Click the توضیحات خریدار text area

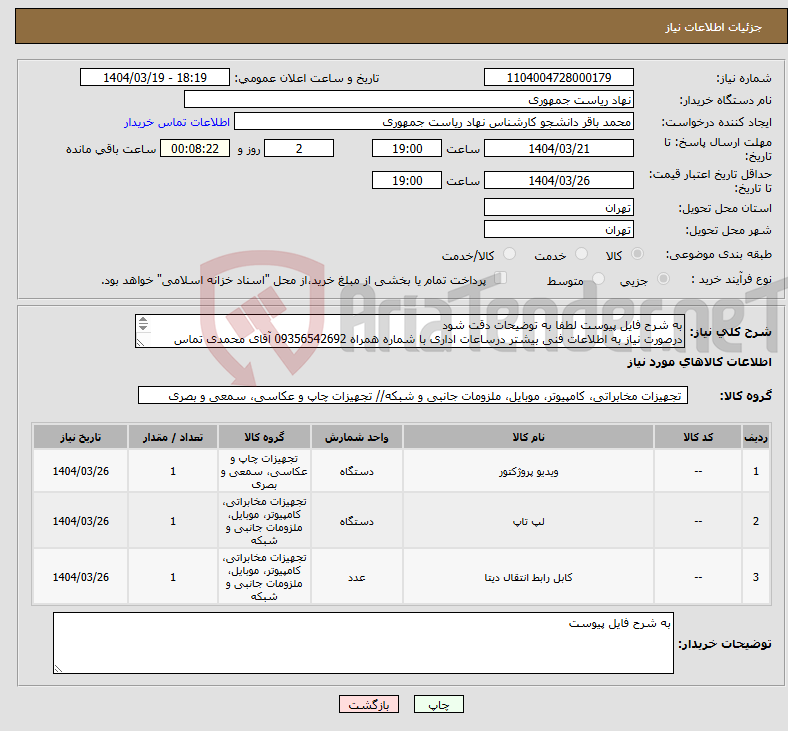click(363, 643)
